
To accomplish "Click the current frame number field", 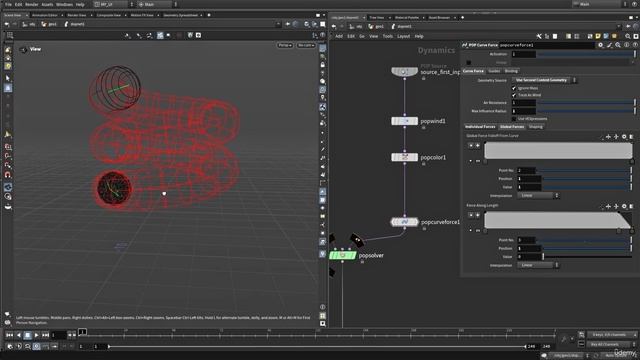I will [x=58, y=335].
